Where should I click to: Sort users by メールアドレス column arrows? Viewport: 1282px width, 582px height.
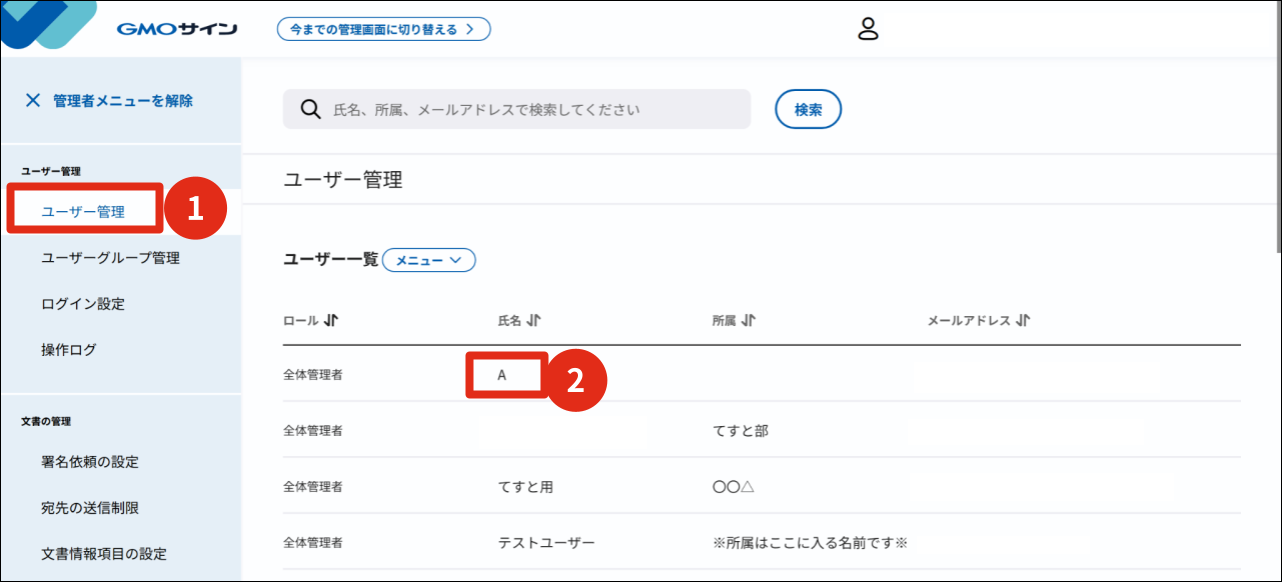pos(1022,321)
